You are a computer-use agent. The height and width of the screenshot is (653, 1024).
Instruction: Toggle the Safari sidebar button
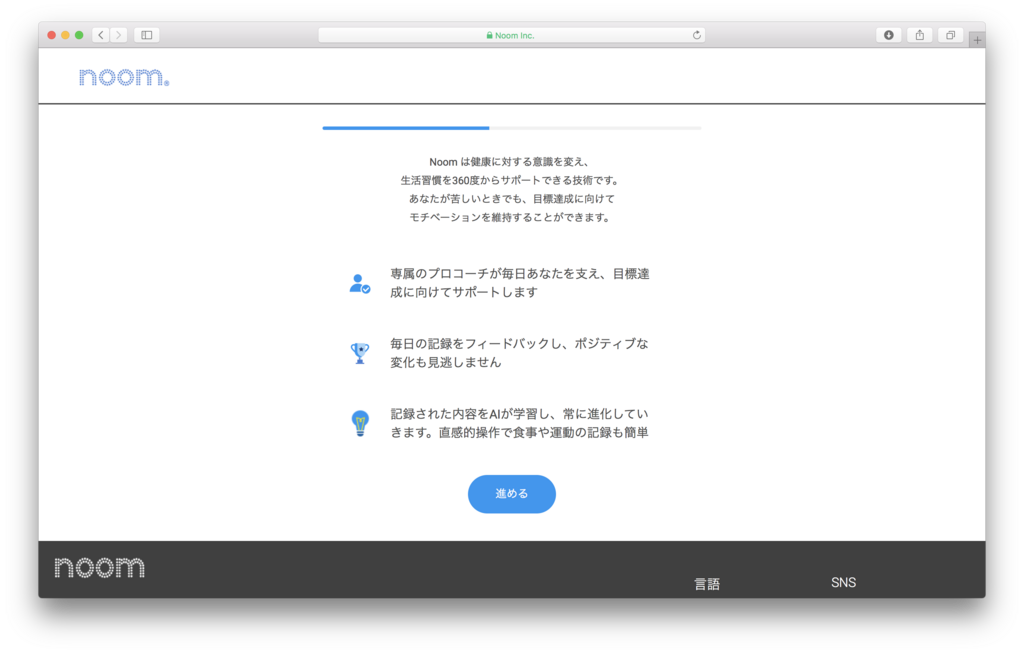147,35
